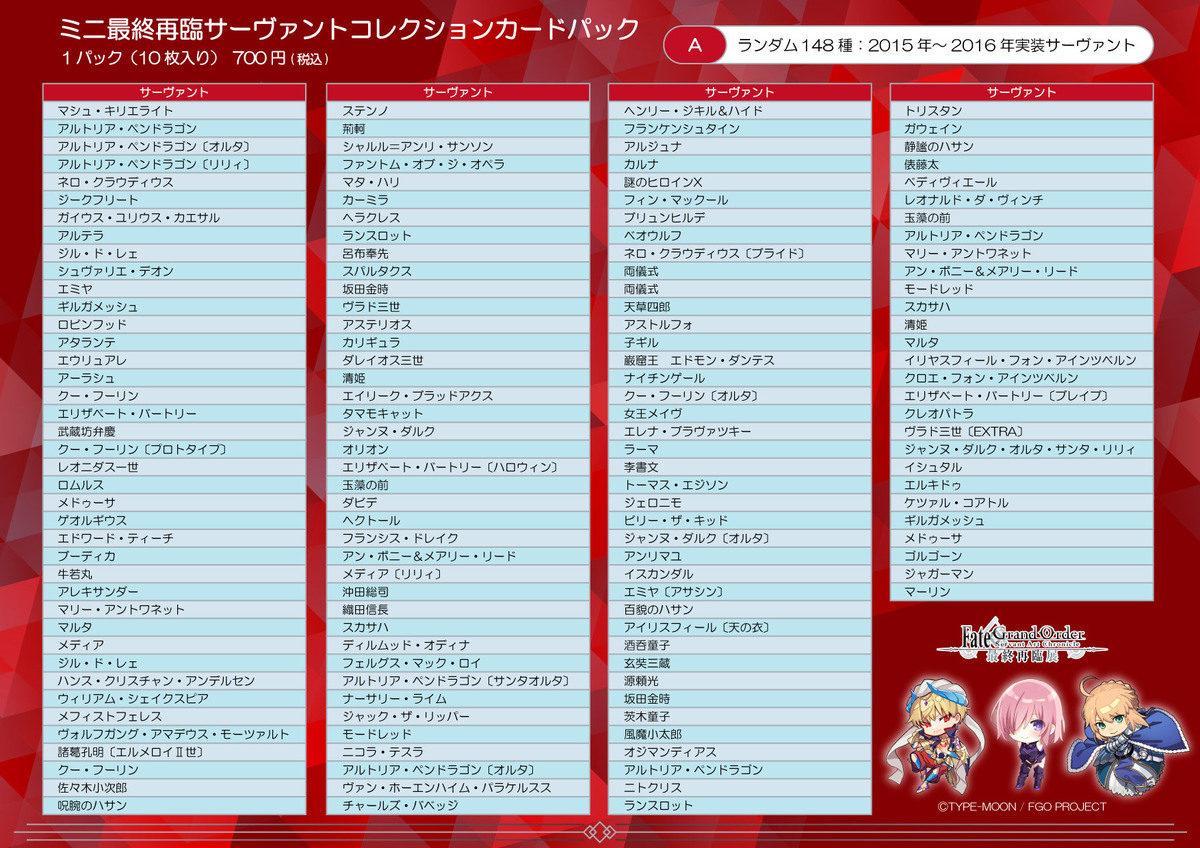
Task: Select the アーラシュ row
Action: click(x=174, y=378)
